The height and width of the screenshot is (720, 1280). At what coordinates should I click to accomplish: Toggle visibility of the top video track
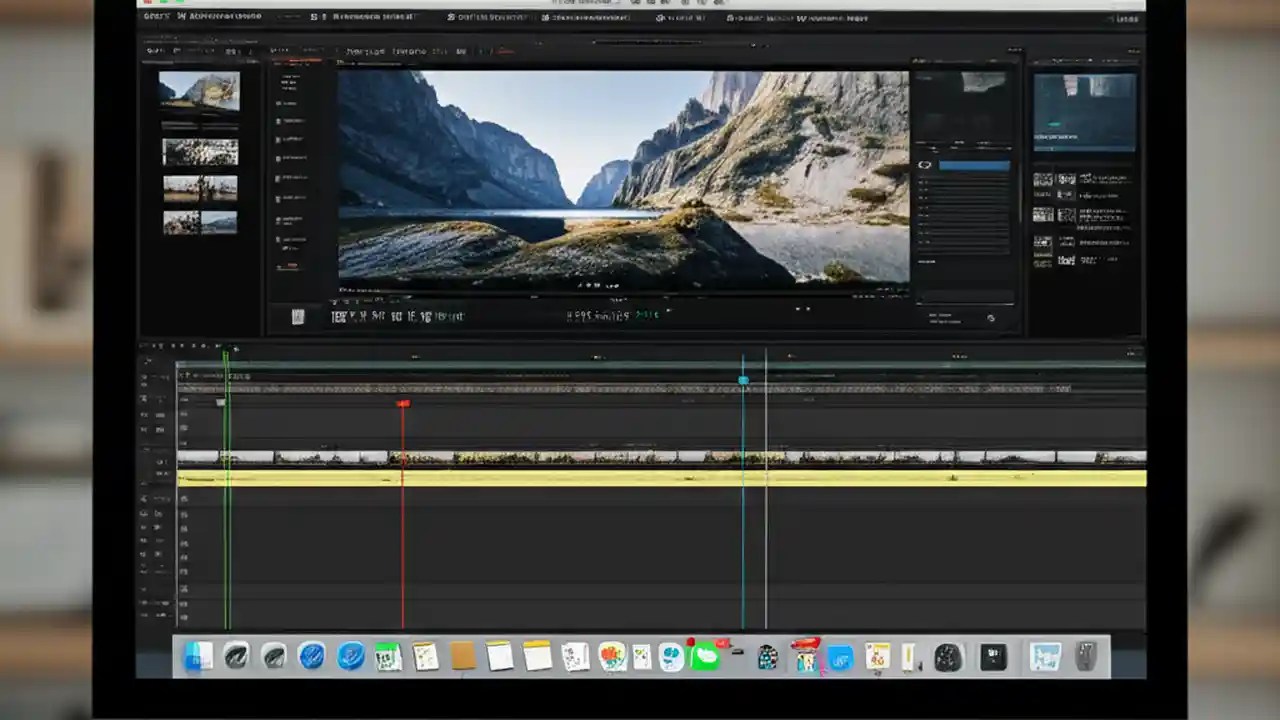[158, 400]
